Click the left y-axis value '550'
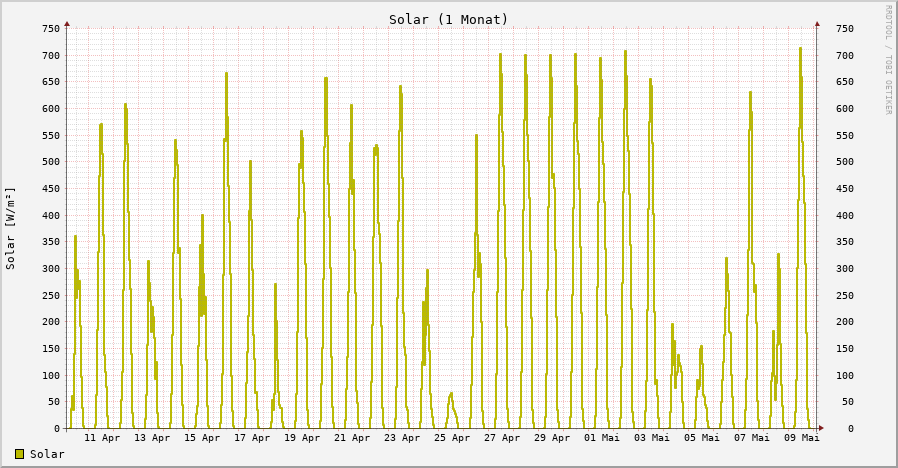Viewport: 898px width, 468px height. tap(51, 136)
